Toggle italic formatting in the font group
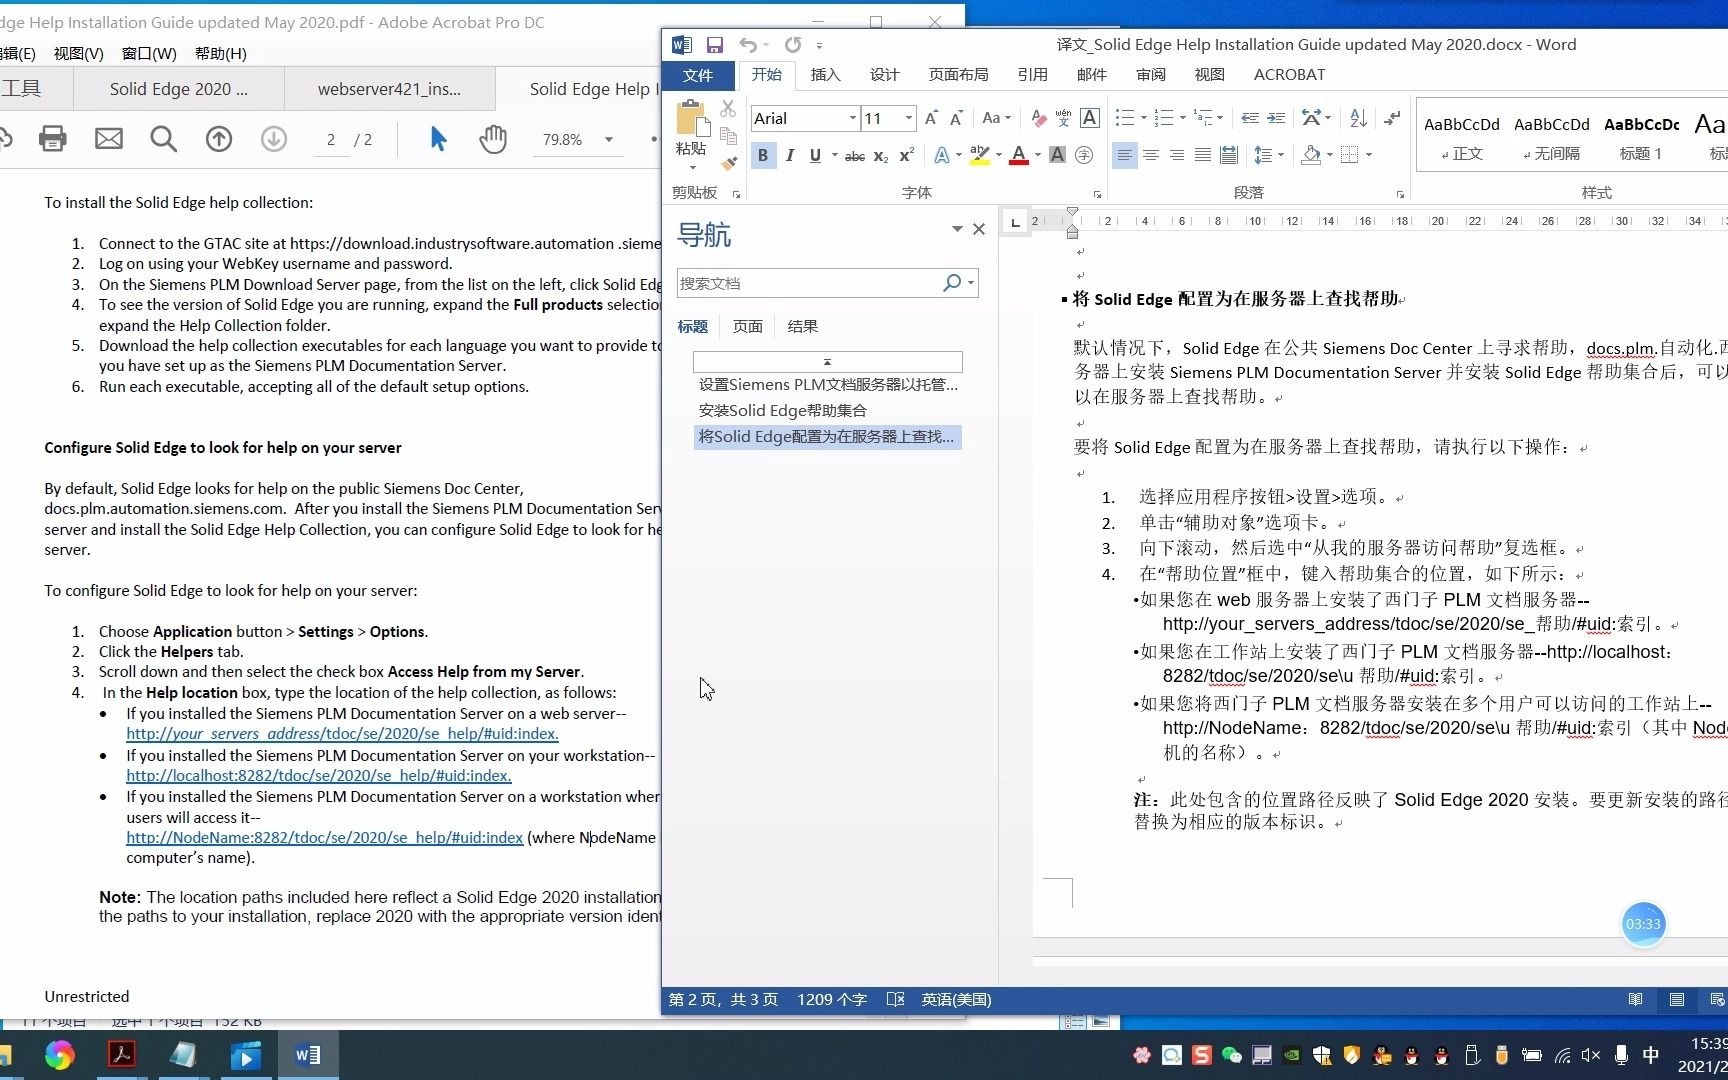This screenshot has width=1728, height=1080. click(789, 155)
